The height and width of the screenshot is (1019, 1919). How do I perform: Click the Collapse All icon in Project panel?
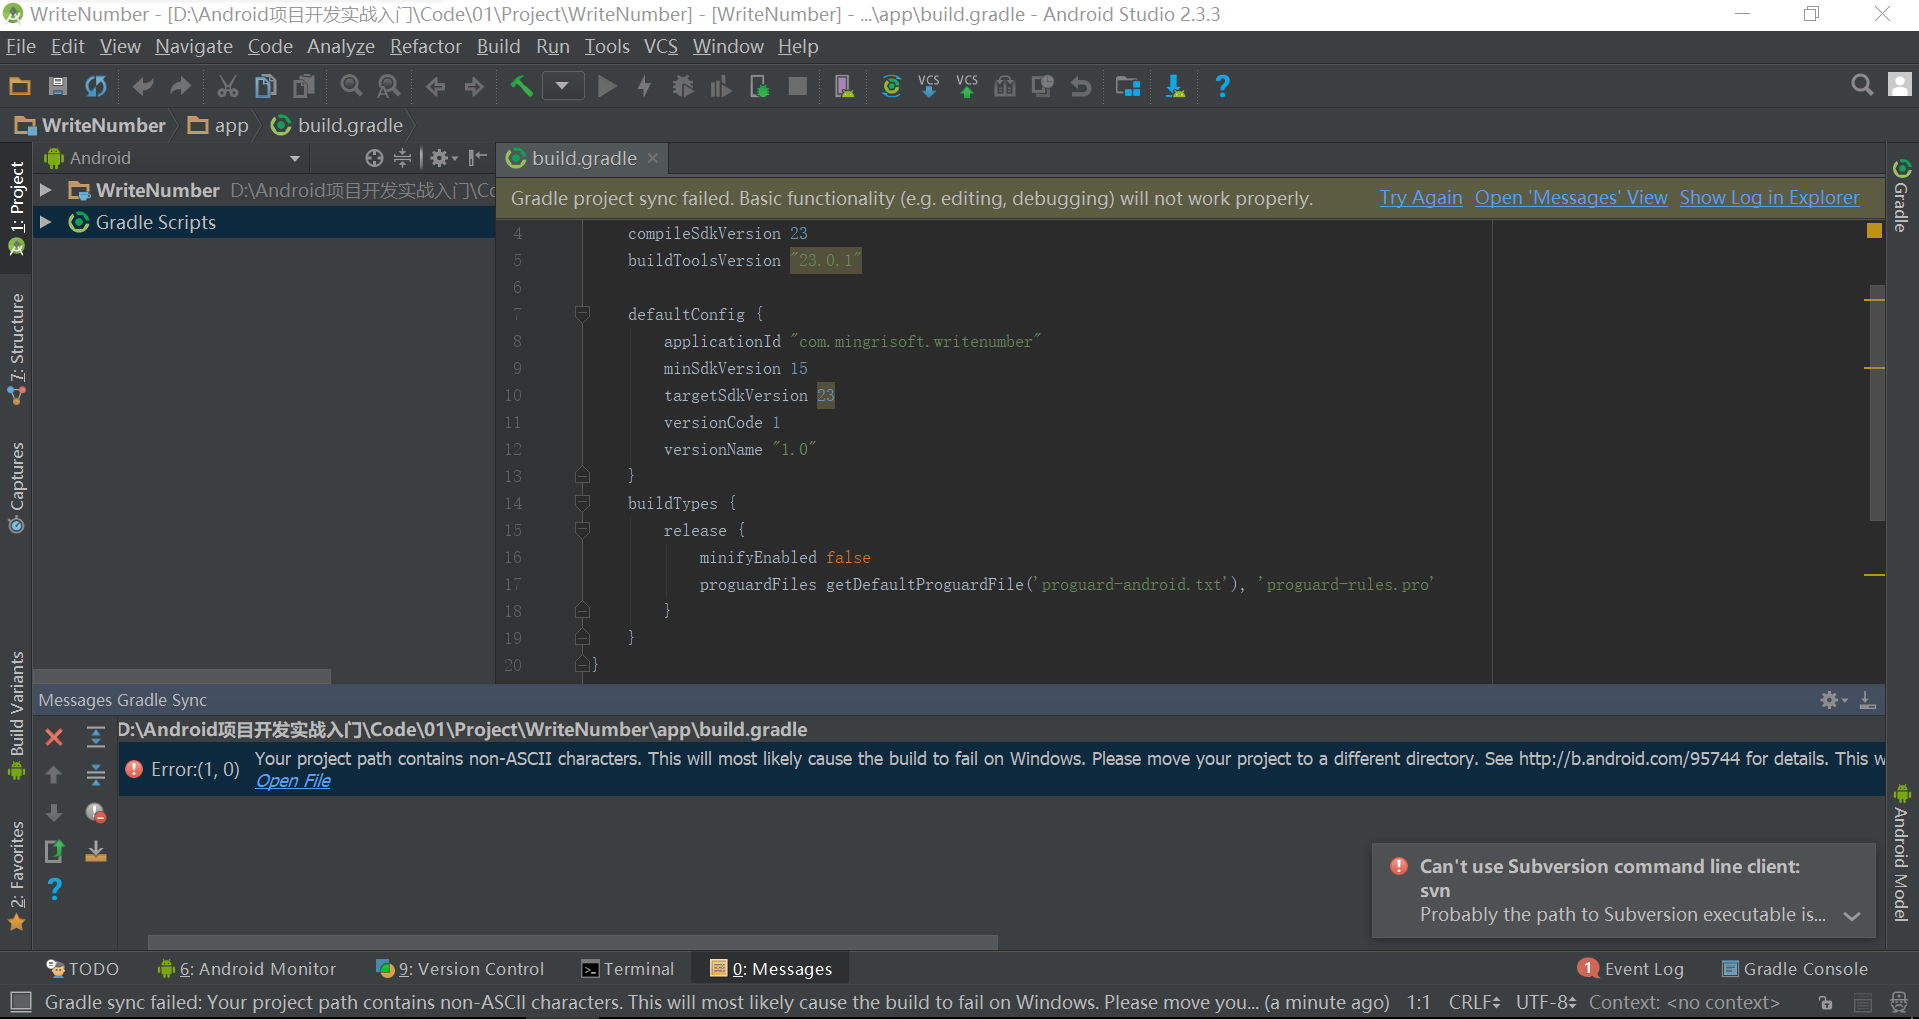pyautogui.click(x=402, y=158)
